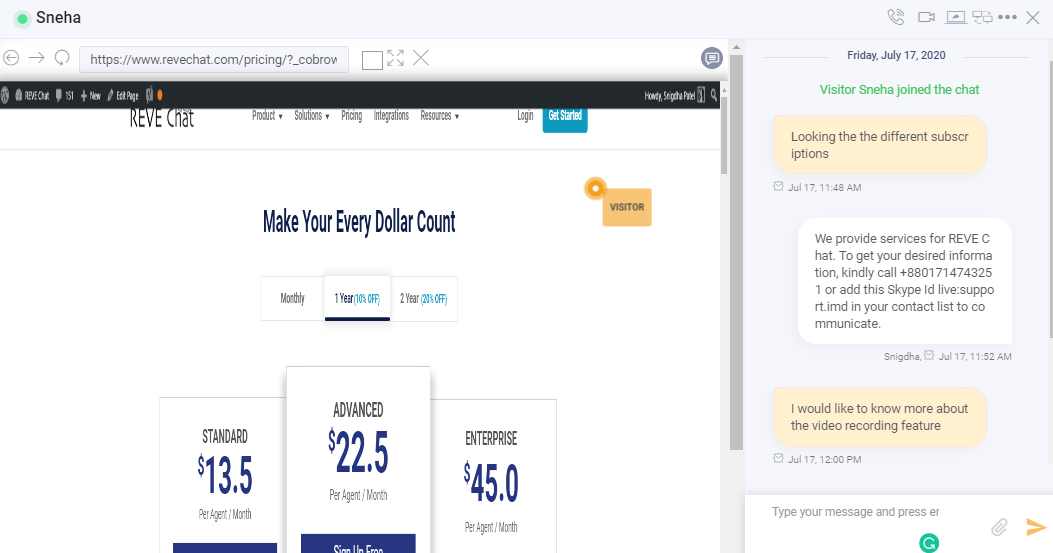Viewport: 1053px width, 553px height.
Task: Open REVE Chat site link in admin bar
Action: (32, 95)
